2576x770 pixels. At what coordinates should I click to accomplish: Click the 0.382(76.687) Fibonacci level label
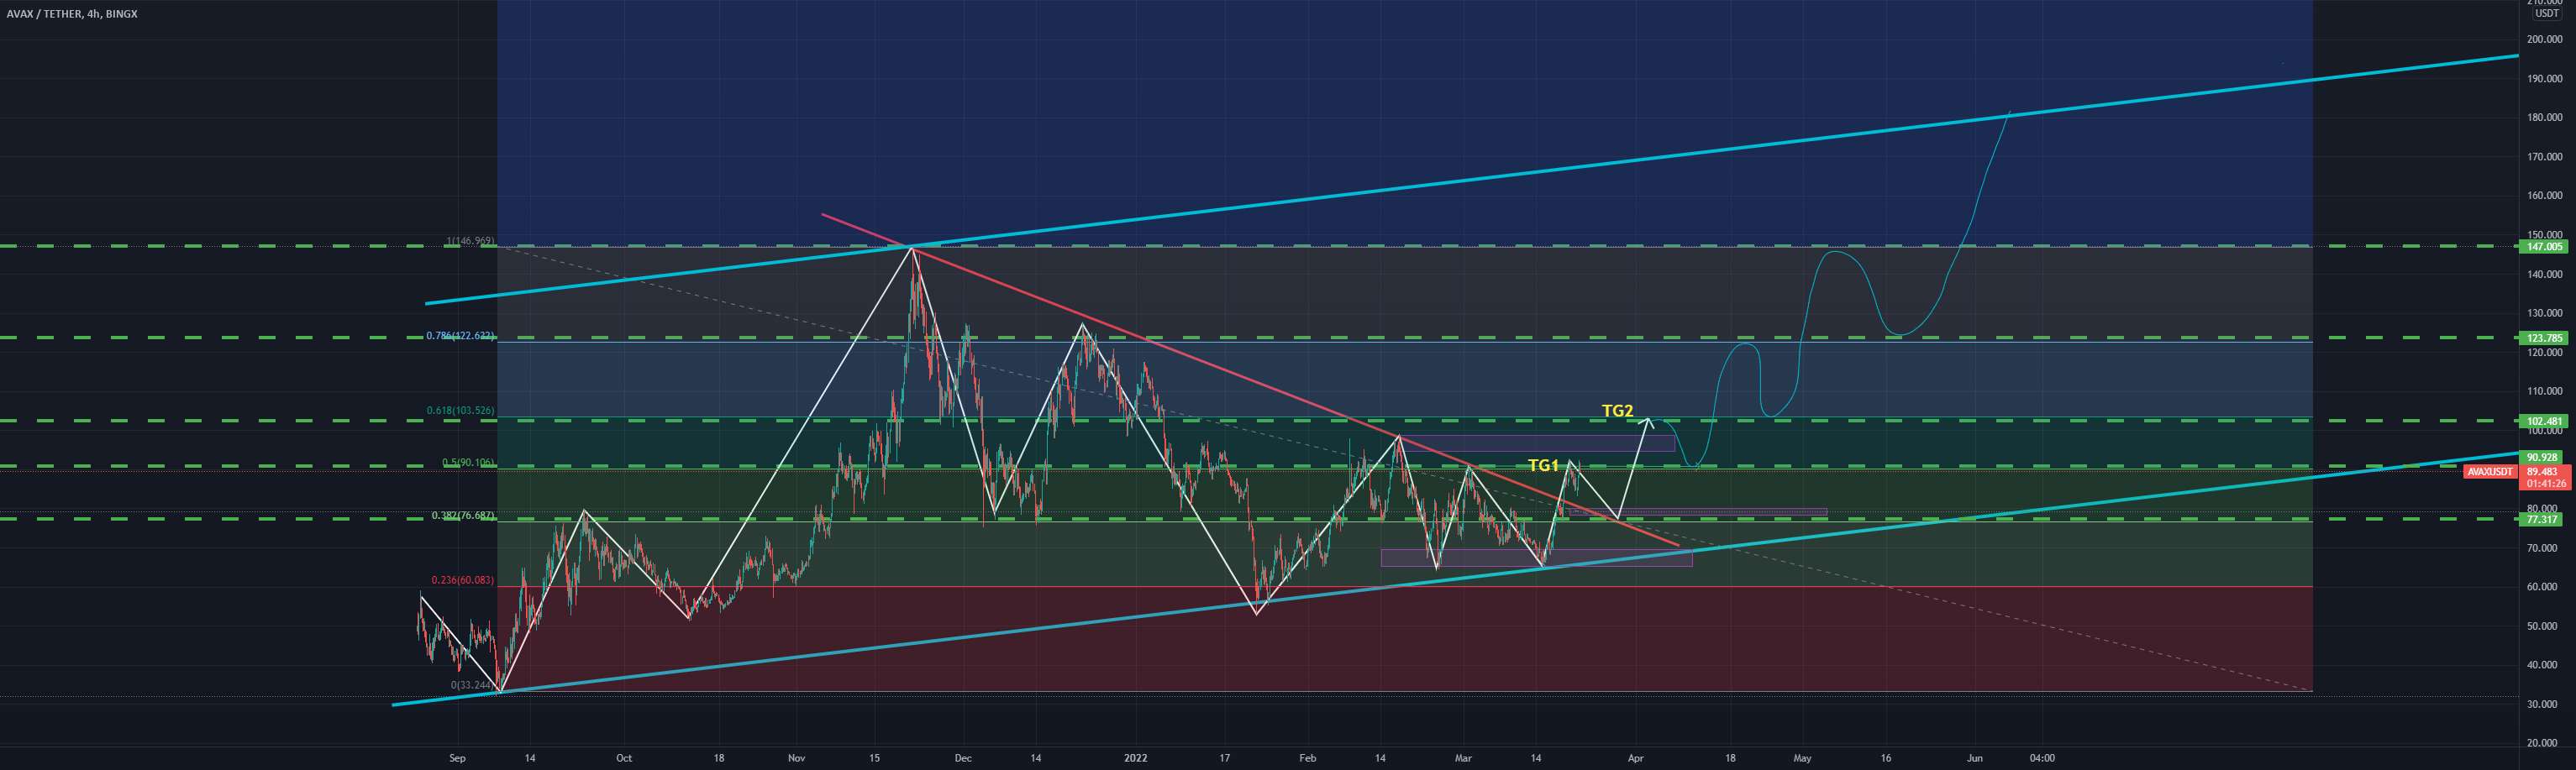pos(463,516)
